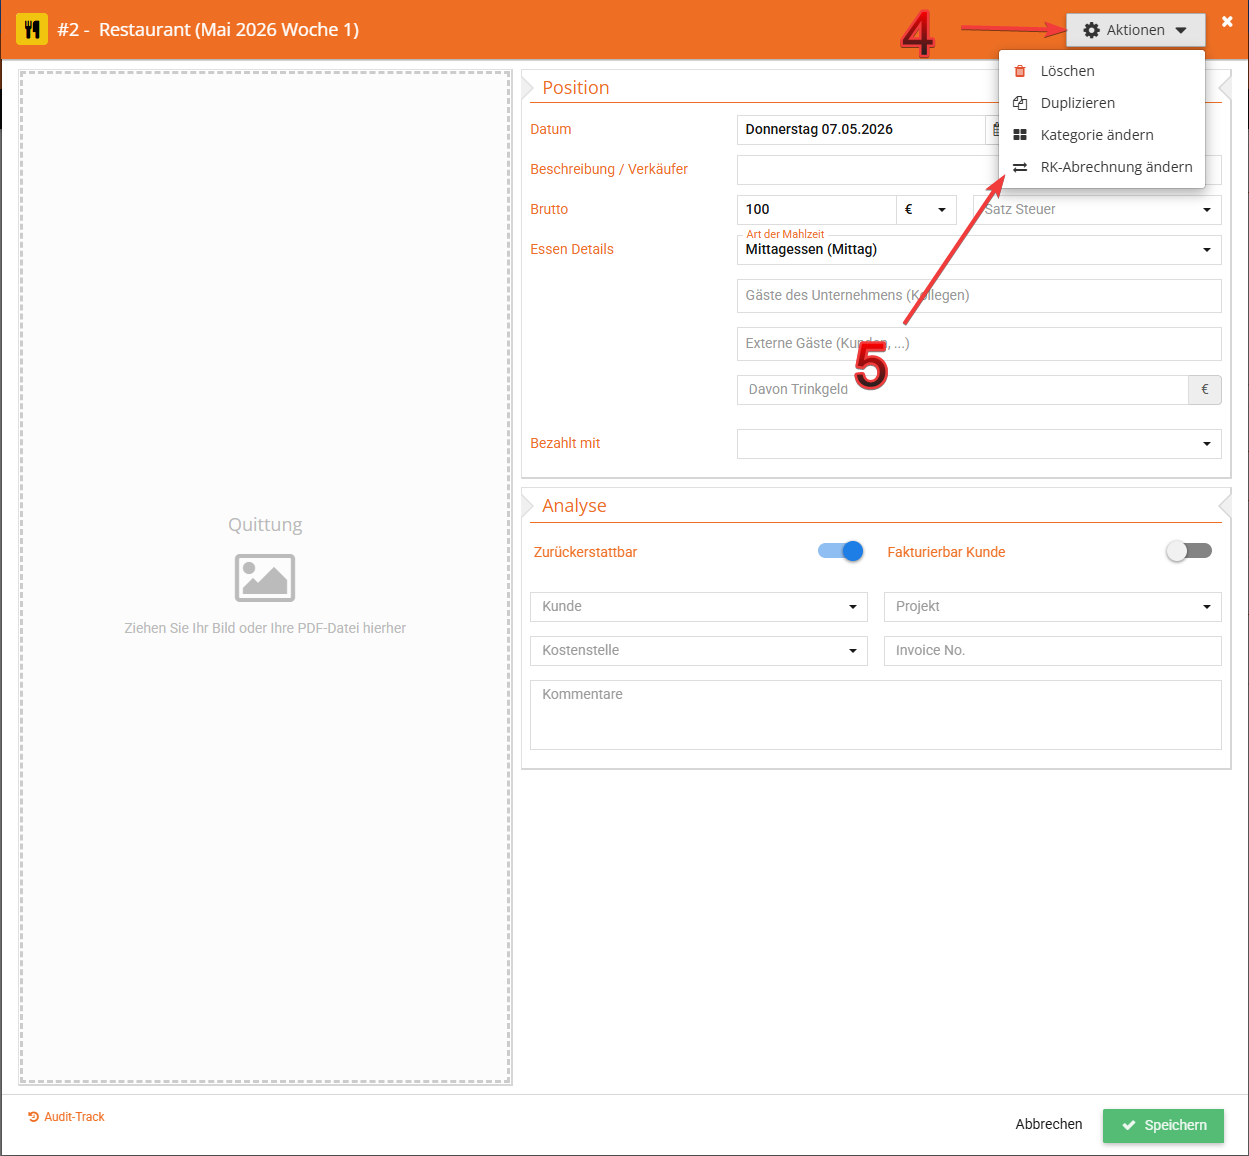Click the restaurant fork-and-knife category icon
This screenshot has height=1156, width=1249.
point(32,29)
